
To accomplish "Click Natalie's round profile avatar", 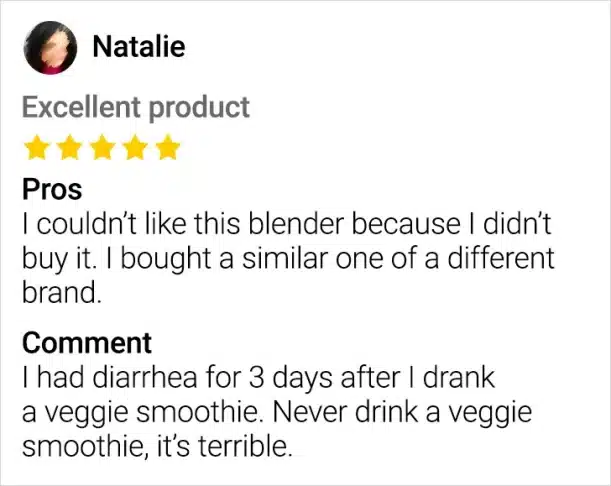I will 50,48.
